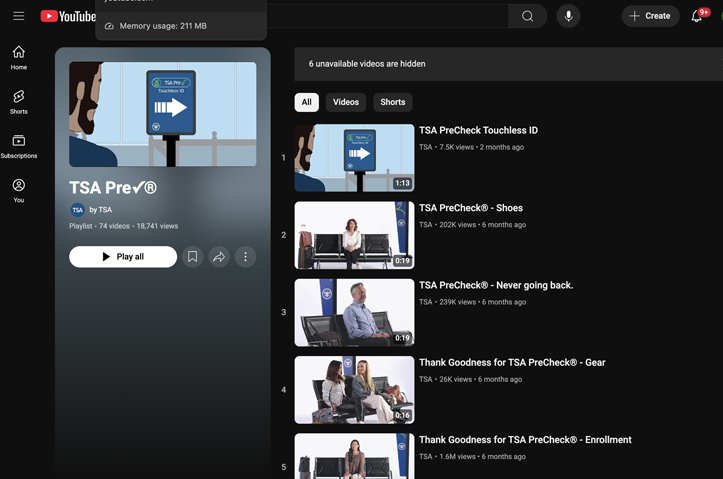723x479 pixels.
Task: Click the search input field
Action: (387, 16)
